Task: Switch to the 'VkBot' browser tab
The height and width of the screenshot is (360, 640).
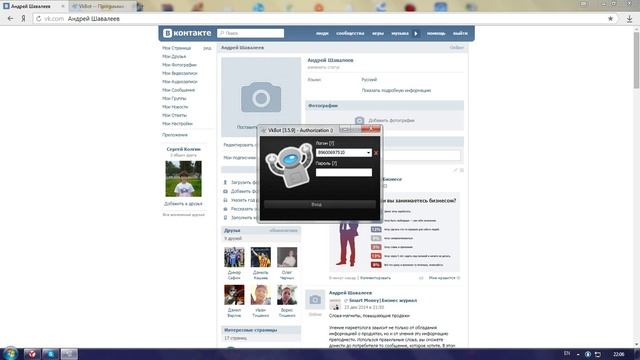Action: pos(101,7)
